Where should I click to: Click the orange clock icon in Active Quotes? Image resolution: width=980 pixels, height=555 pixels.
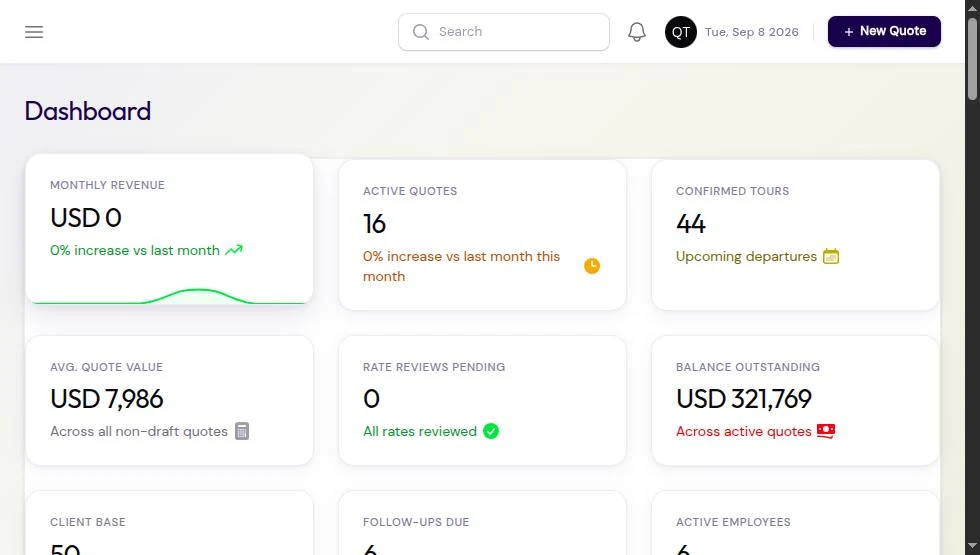click(x=592, y=266)
